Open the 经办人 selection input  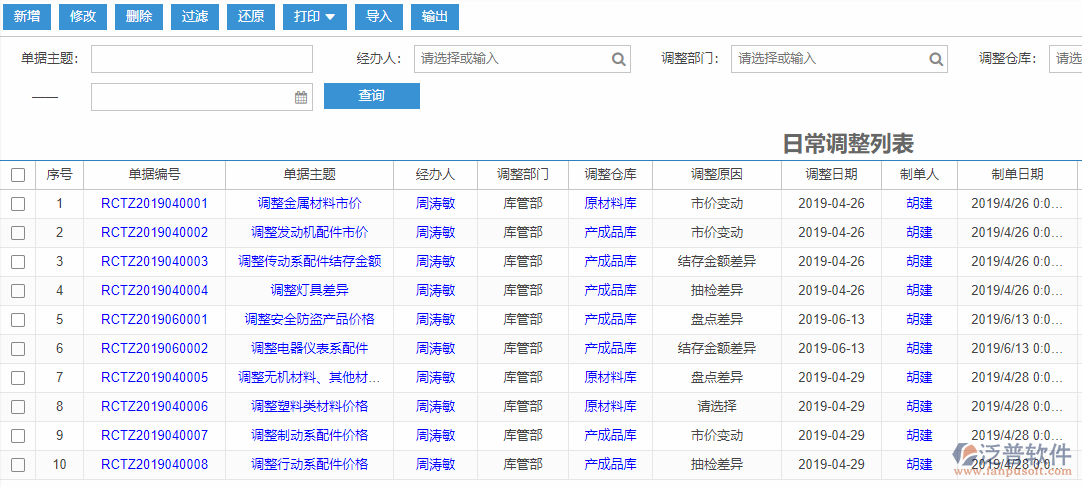tap(510, 59)
